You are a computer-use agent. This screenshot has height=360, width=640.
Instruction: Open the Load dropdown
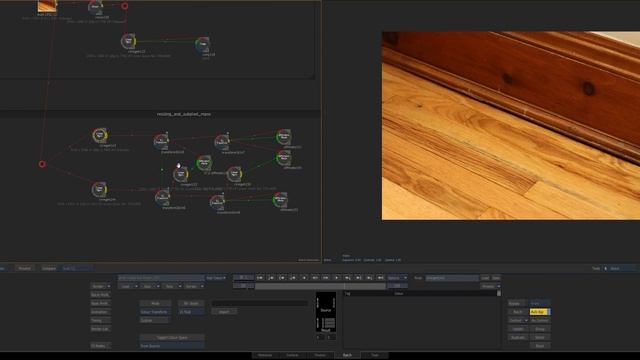coord(128,286)
